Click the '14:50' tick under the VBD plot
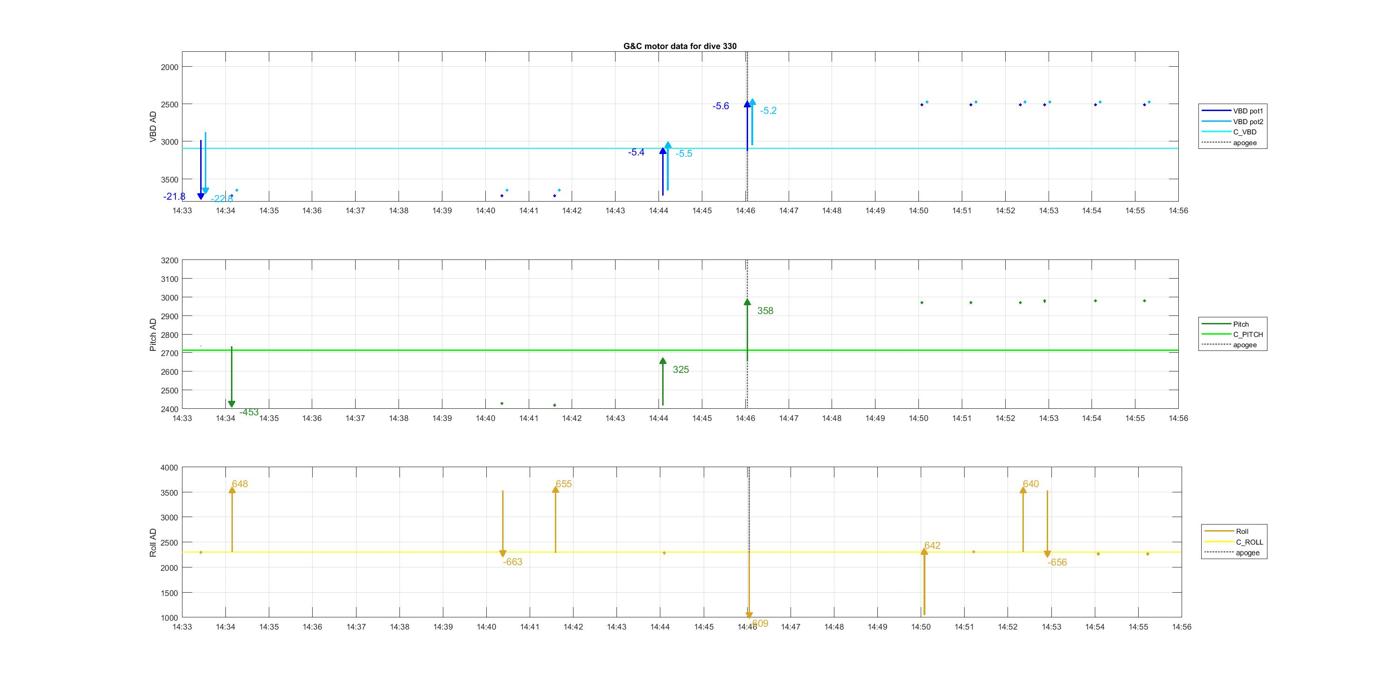 [918, 211]
